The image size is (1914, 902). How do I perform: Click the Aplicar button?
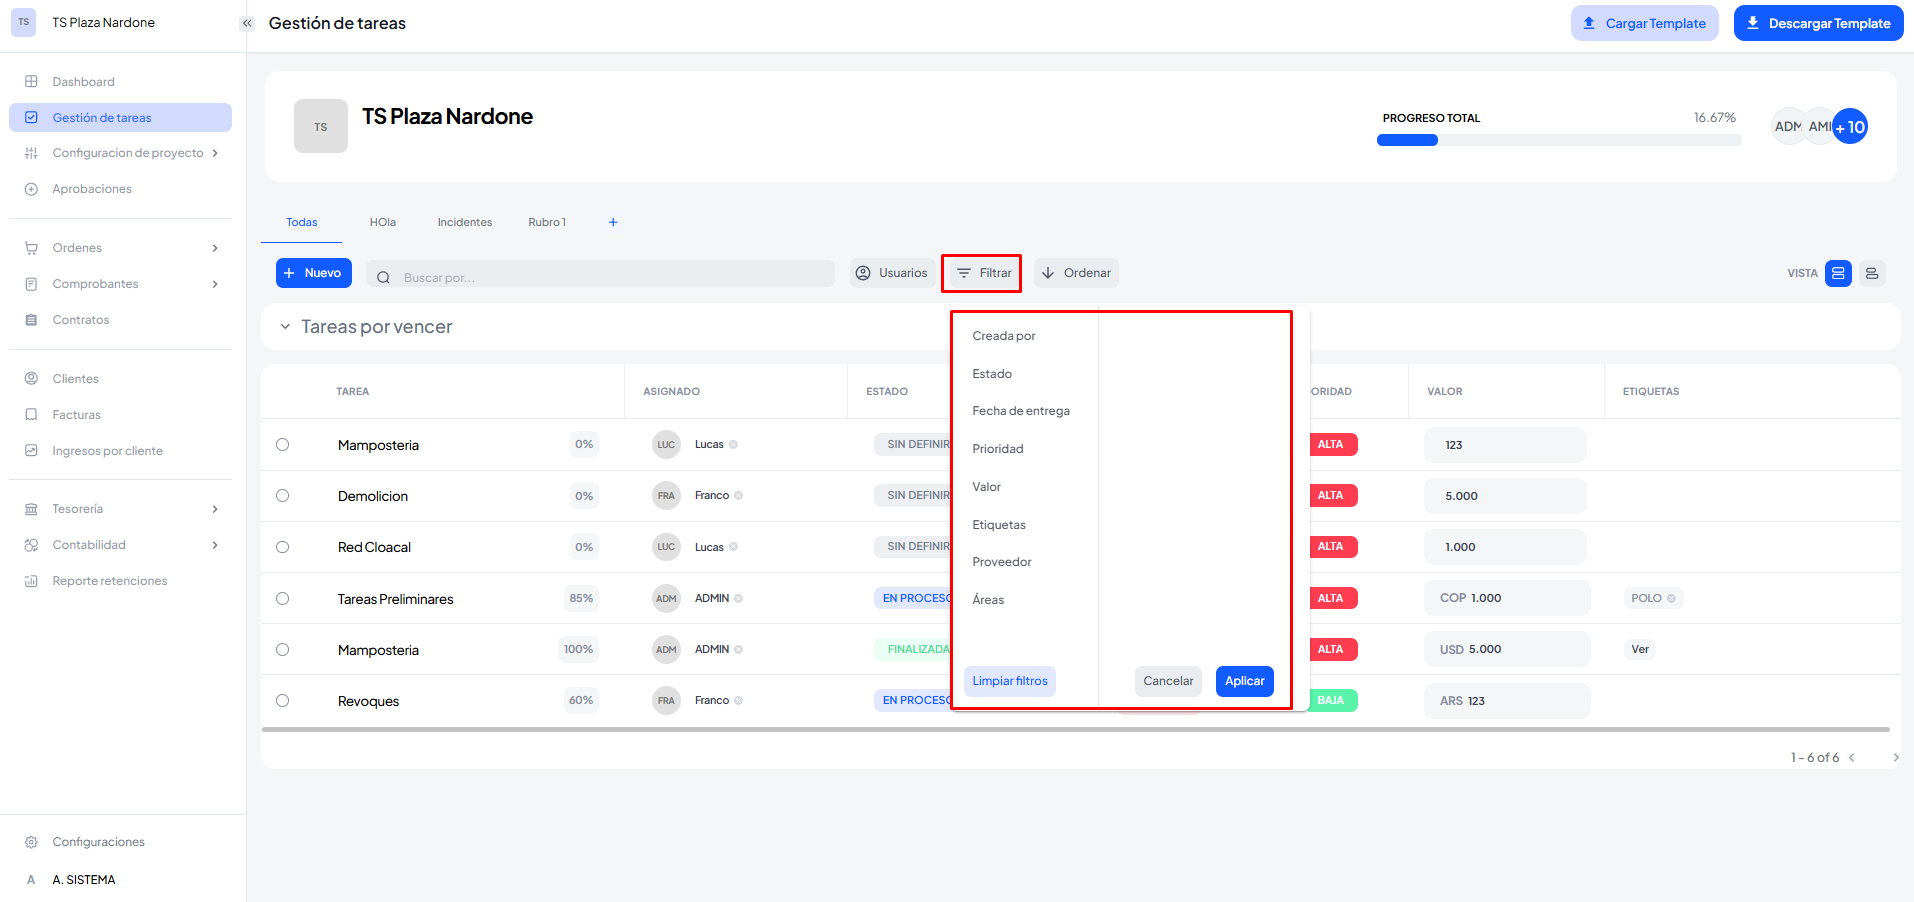click(1244, 681)
